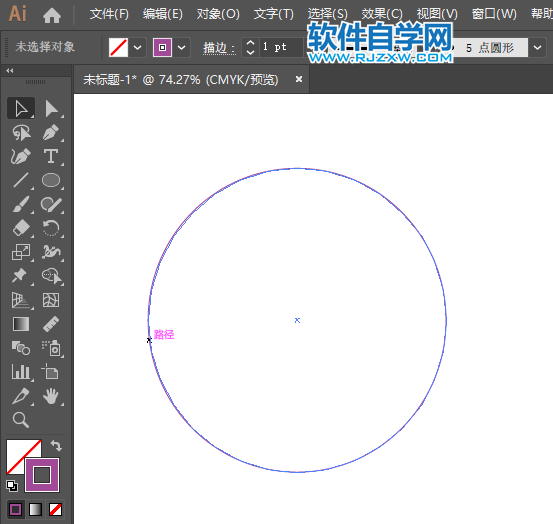
Task: Select the Ellipse tool
Action: (51, 180)
